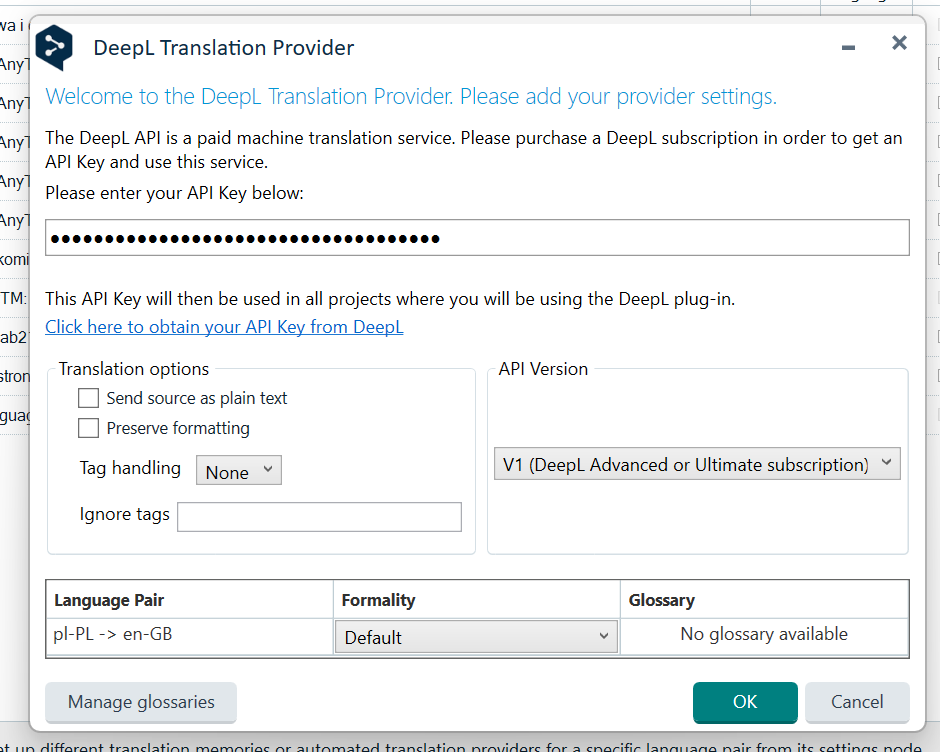
Task: Open the link to obtain your API Key from DeepL
Action: [x=224, y=327]
